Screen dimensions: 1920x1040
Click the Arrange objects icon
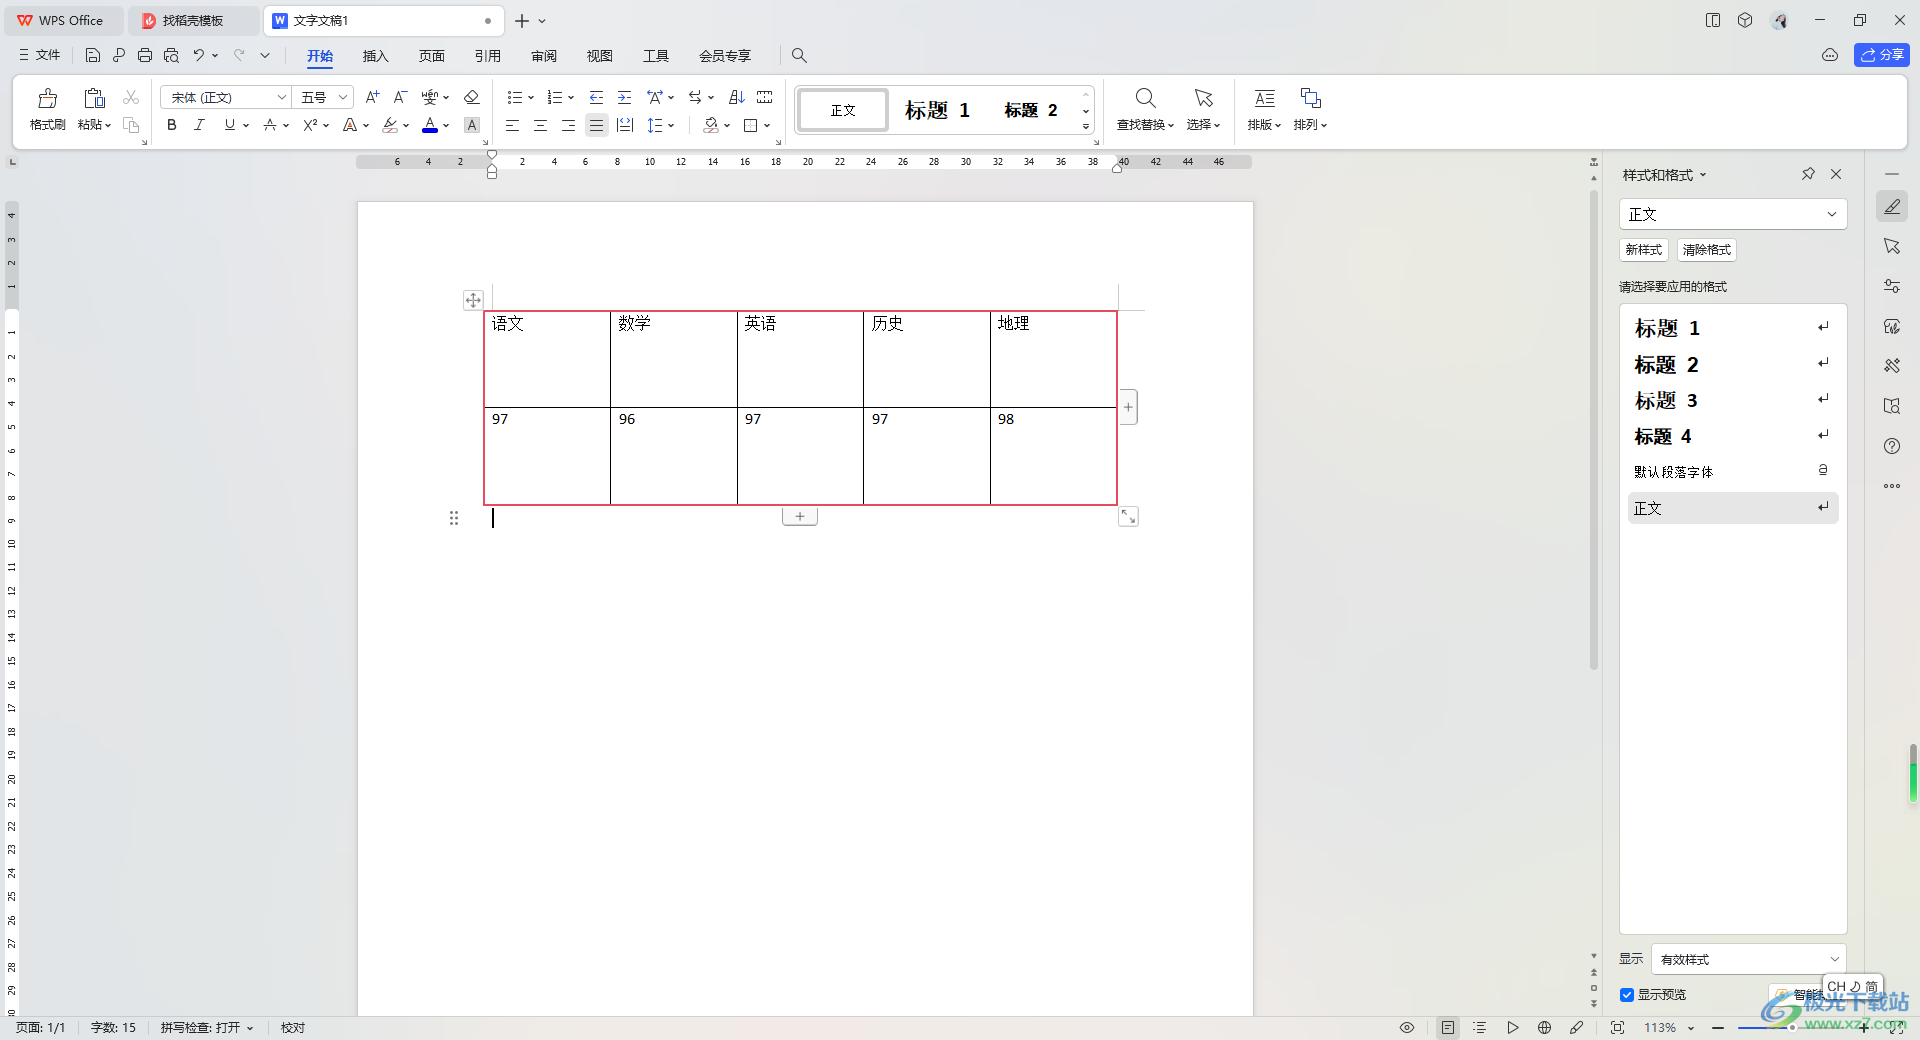[1310, 98]
